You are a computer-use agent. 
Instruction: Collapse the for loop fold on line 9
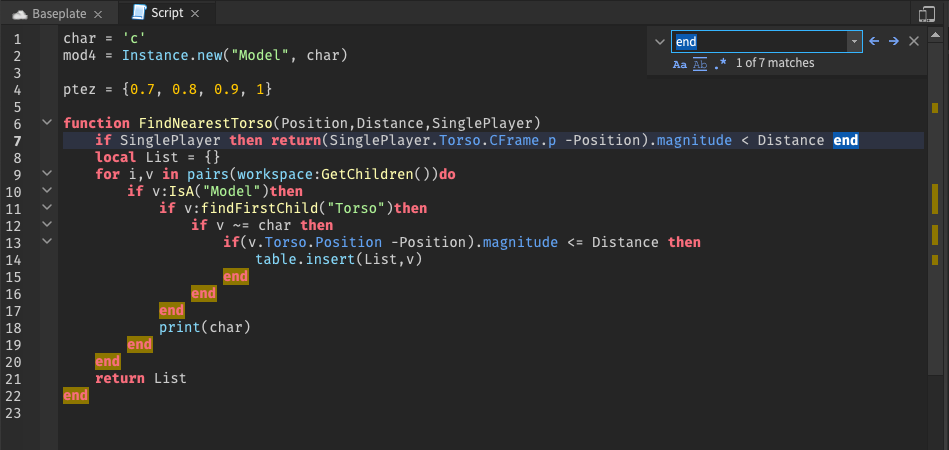(x=47, y=173)
